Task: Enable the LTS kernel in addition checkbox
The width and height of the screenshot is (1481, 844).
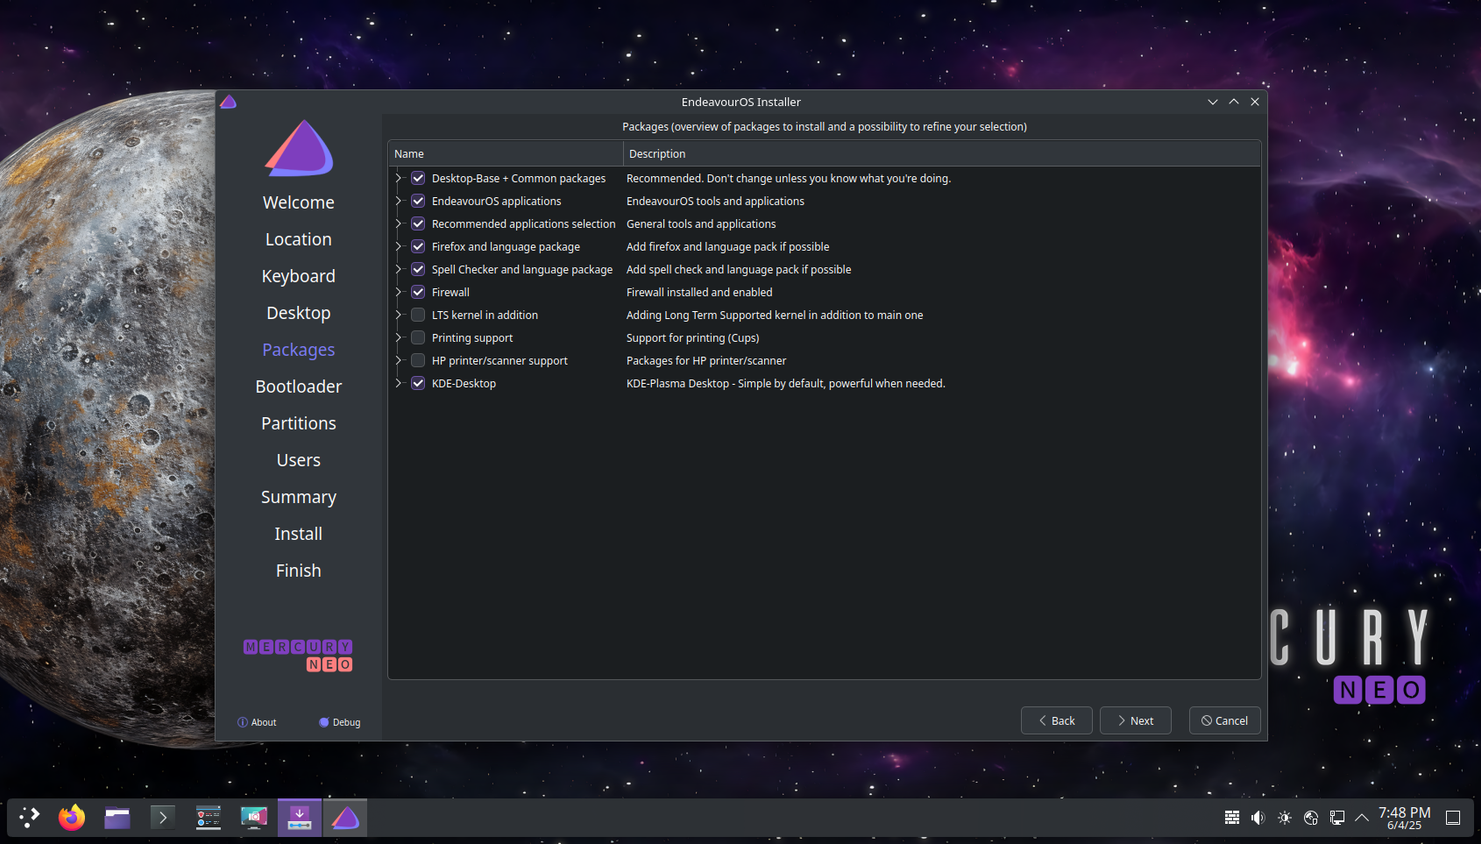Action: point(418,315)
